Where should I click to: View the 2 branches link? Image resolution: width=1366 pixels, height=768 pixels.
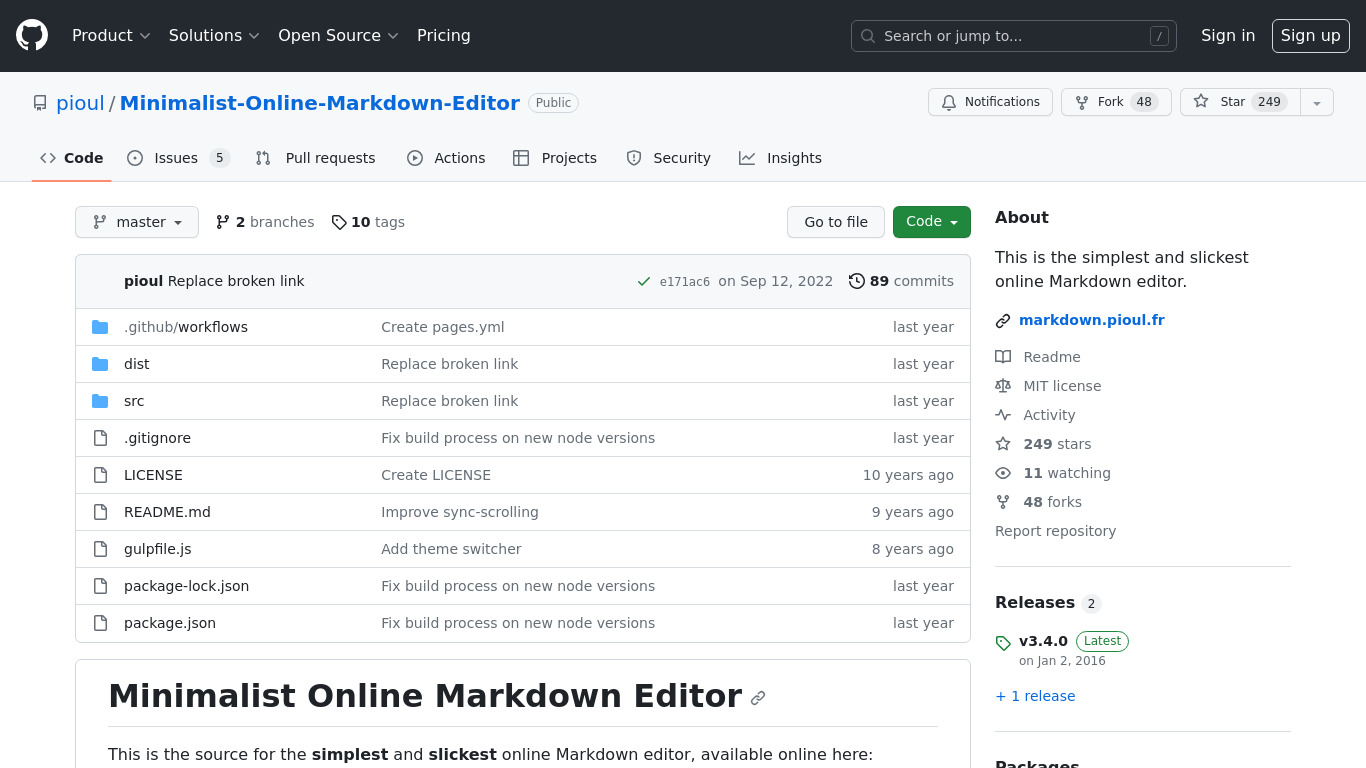265,222
